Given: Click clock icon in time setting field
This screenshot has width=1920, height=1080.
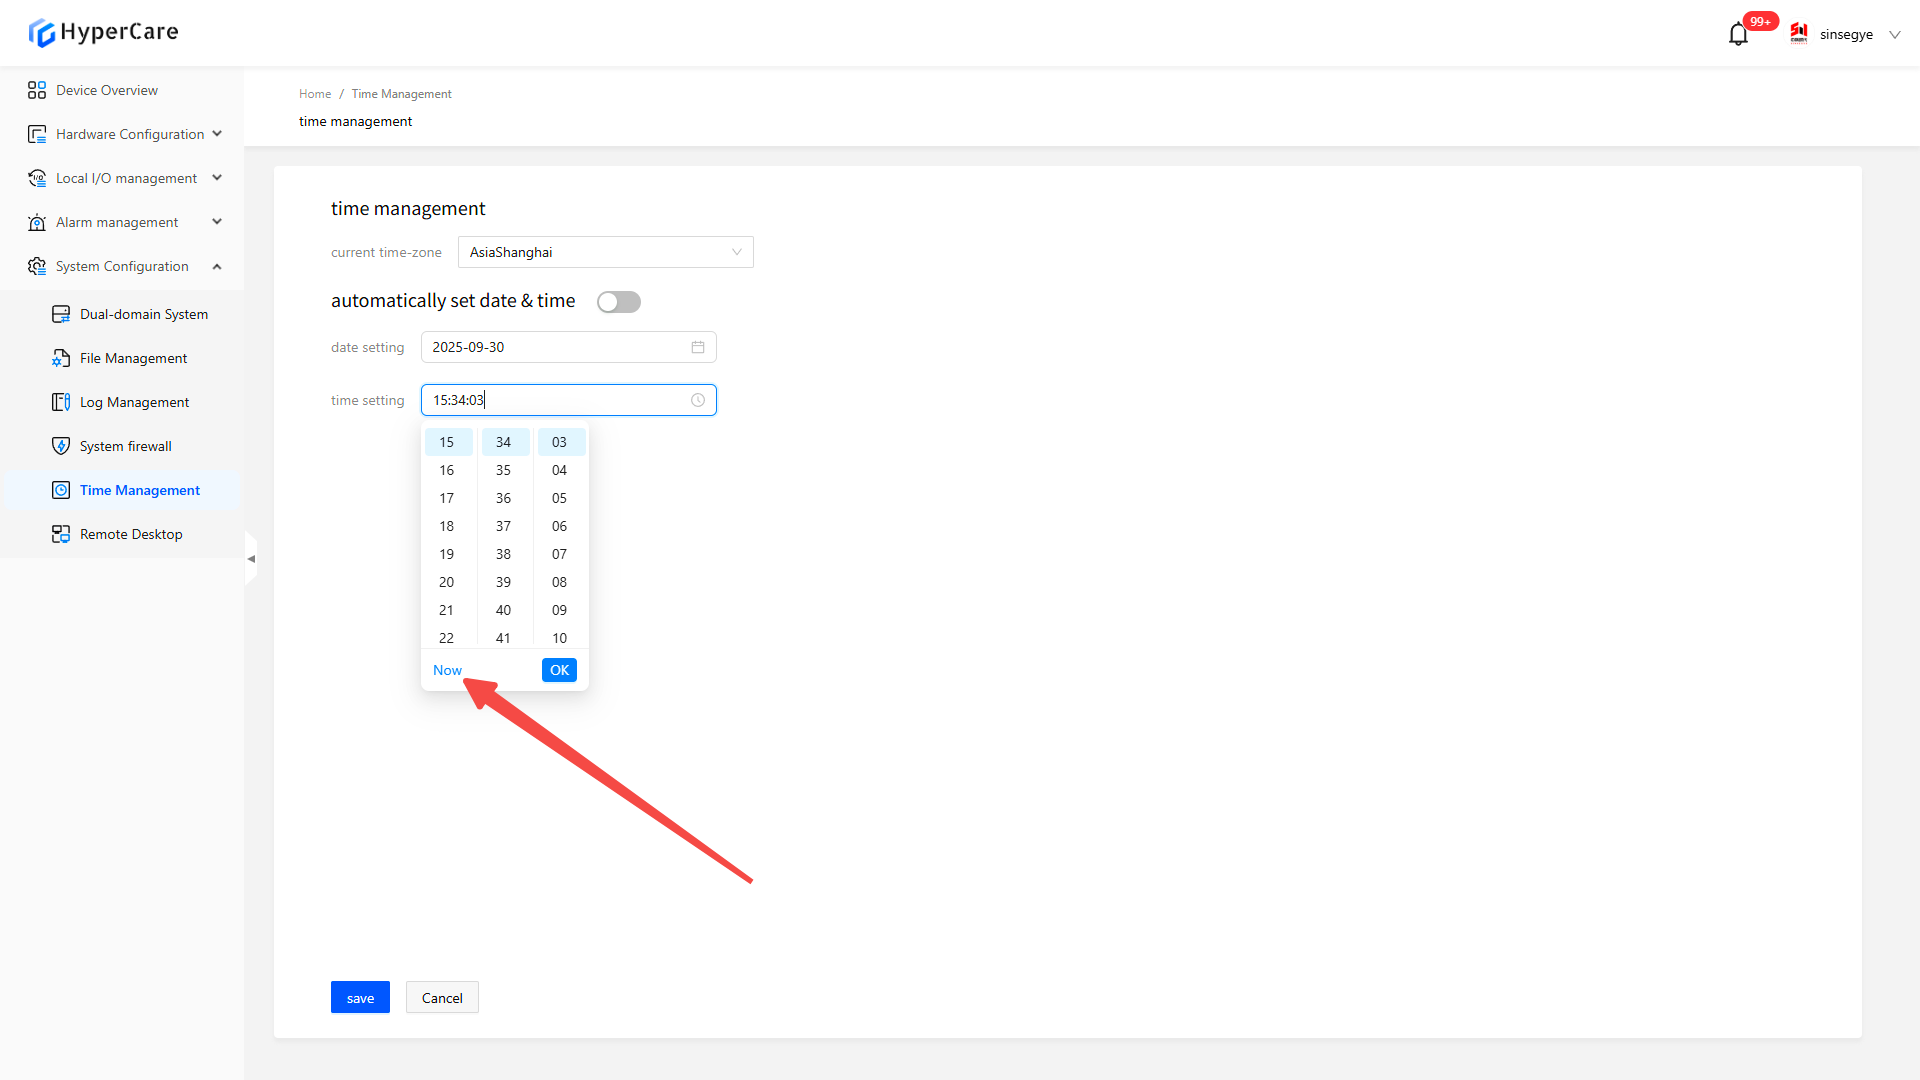Looking at the screenshot, I should pos(698,400).
